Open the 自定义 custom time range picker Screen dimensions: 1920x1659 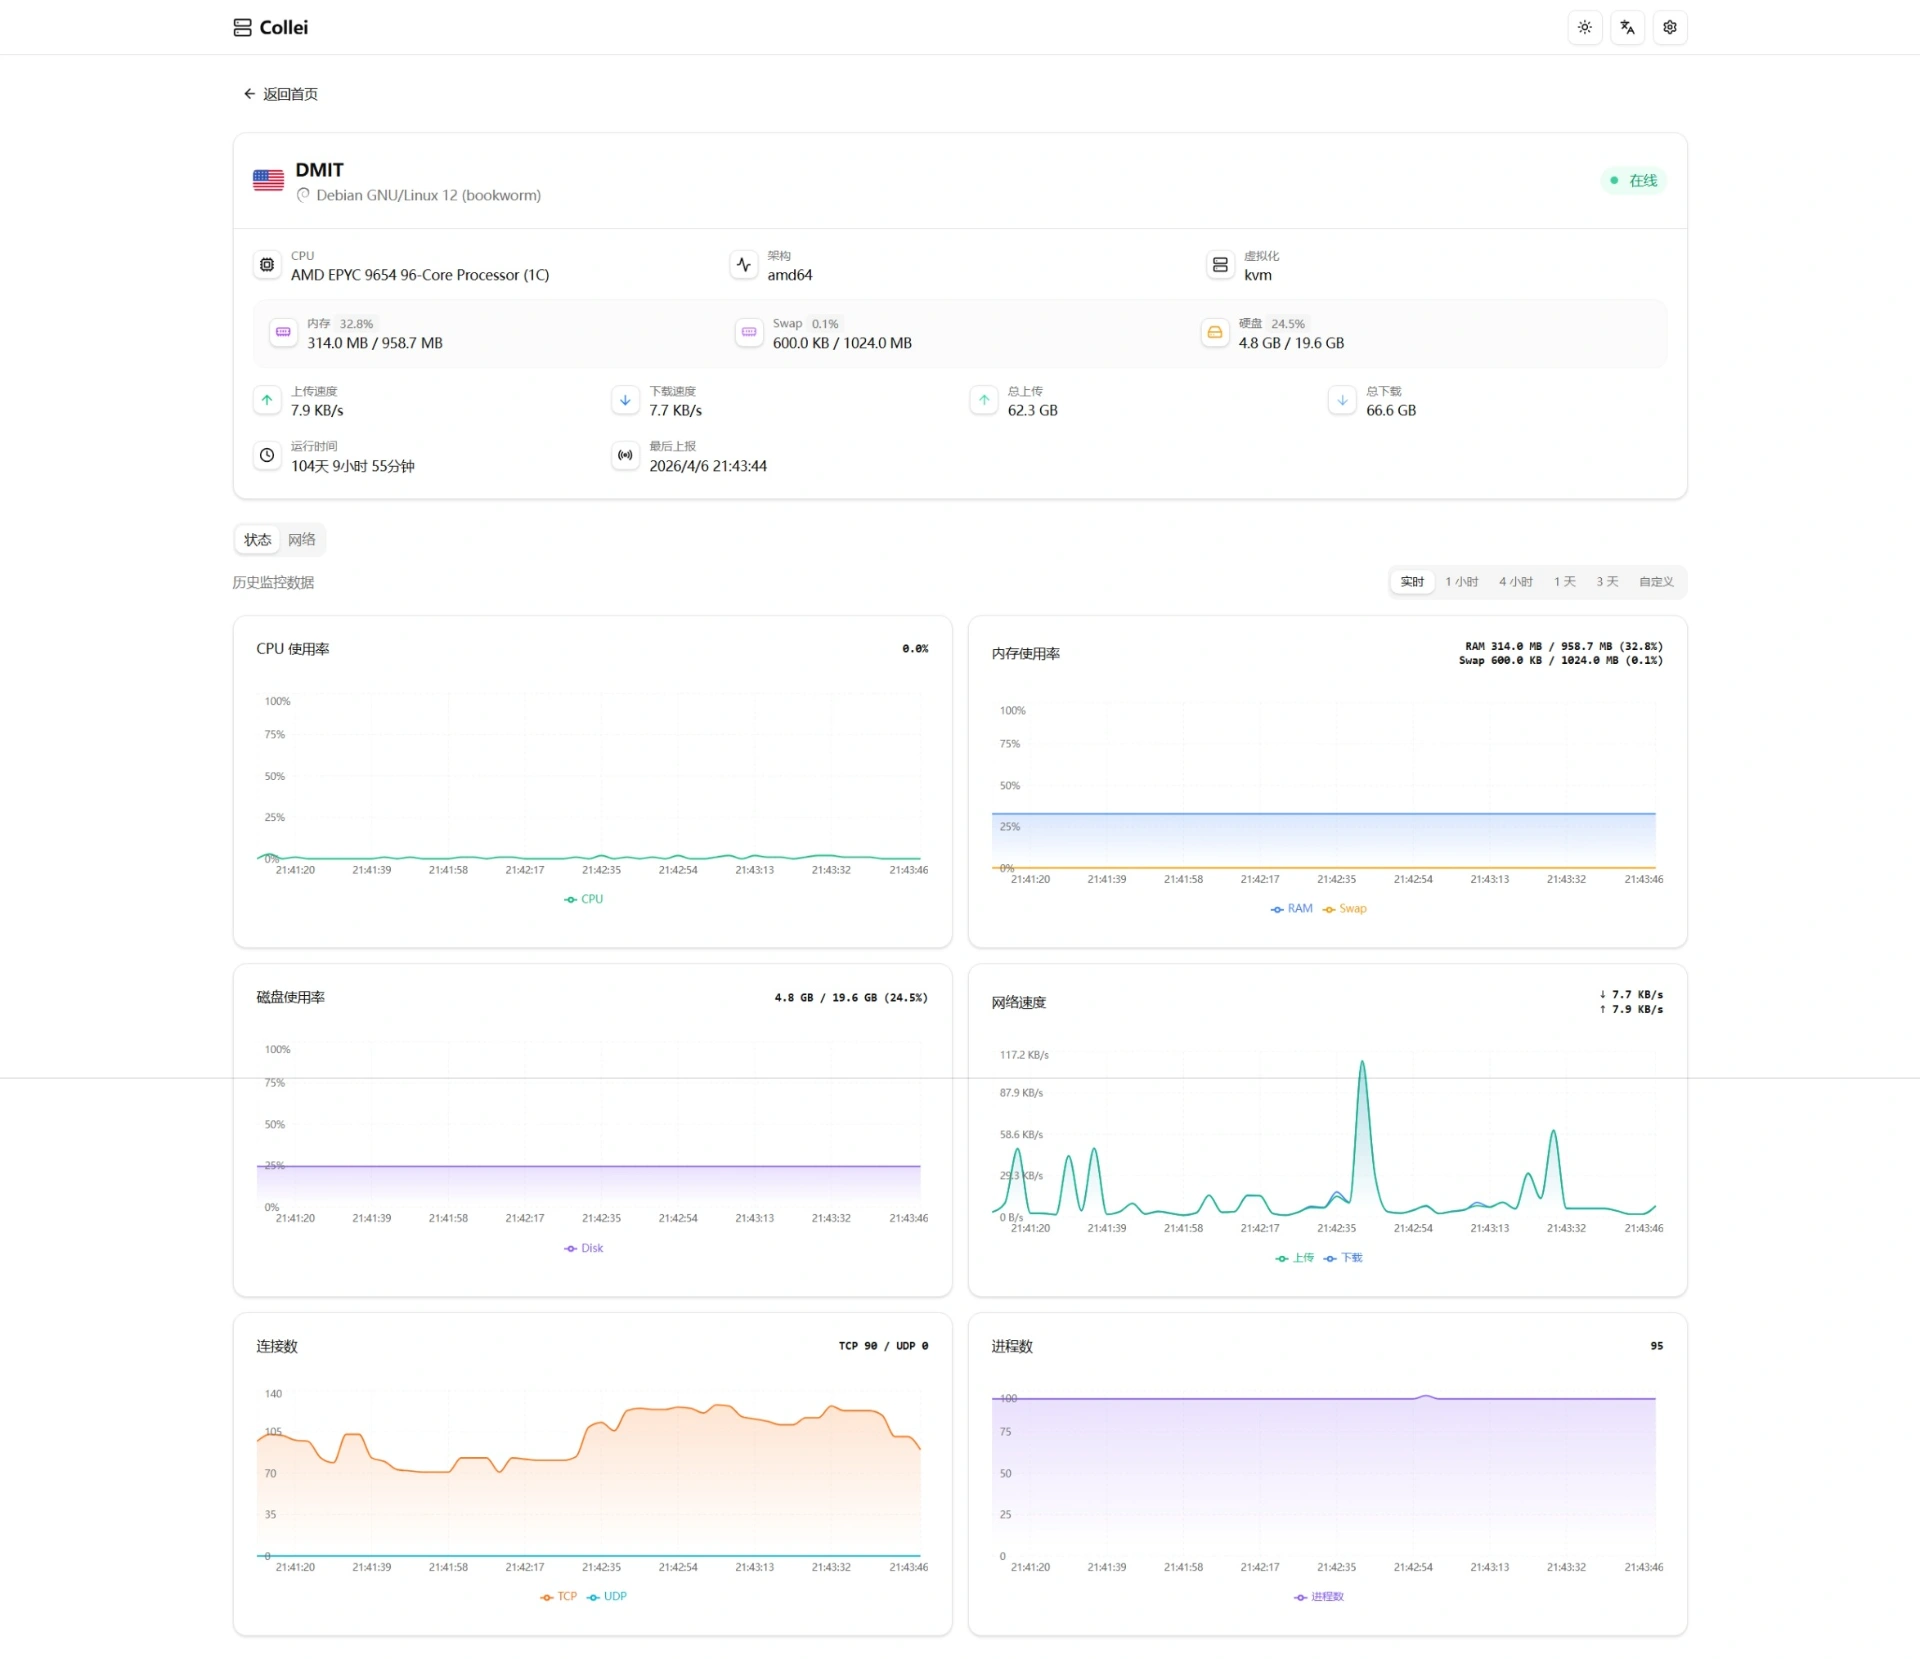[x=1655, y=581]
